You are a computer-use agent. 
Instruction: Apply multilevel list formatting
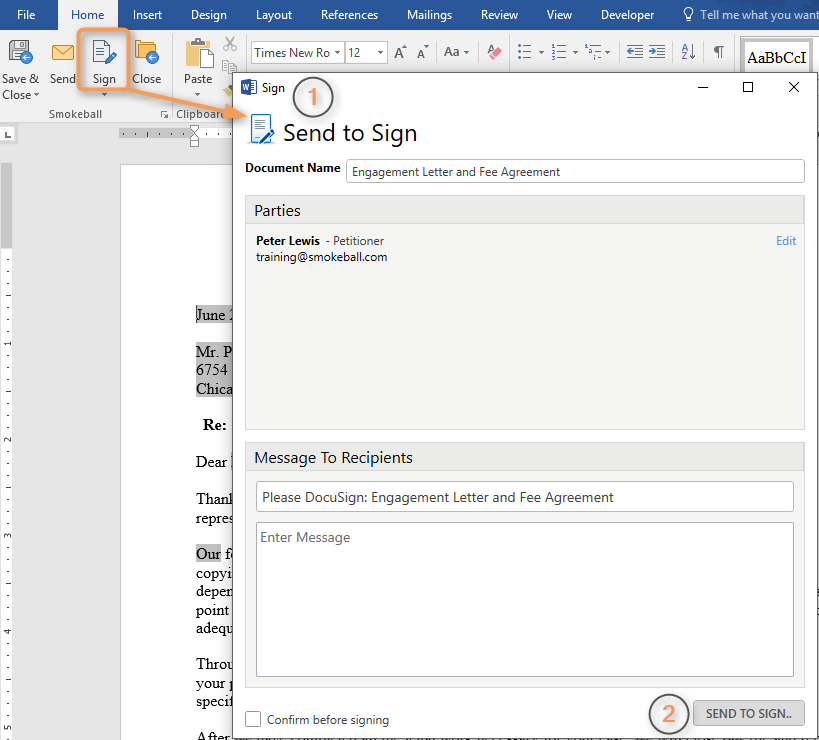593,52
